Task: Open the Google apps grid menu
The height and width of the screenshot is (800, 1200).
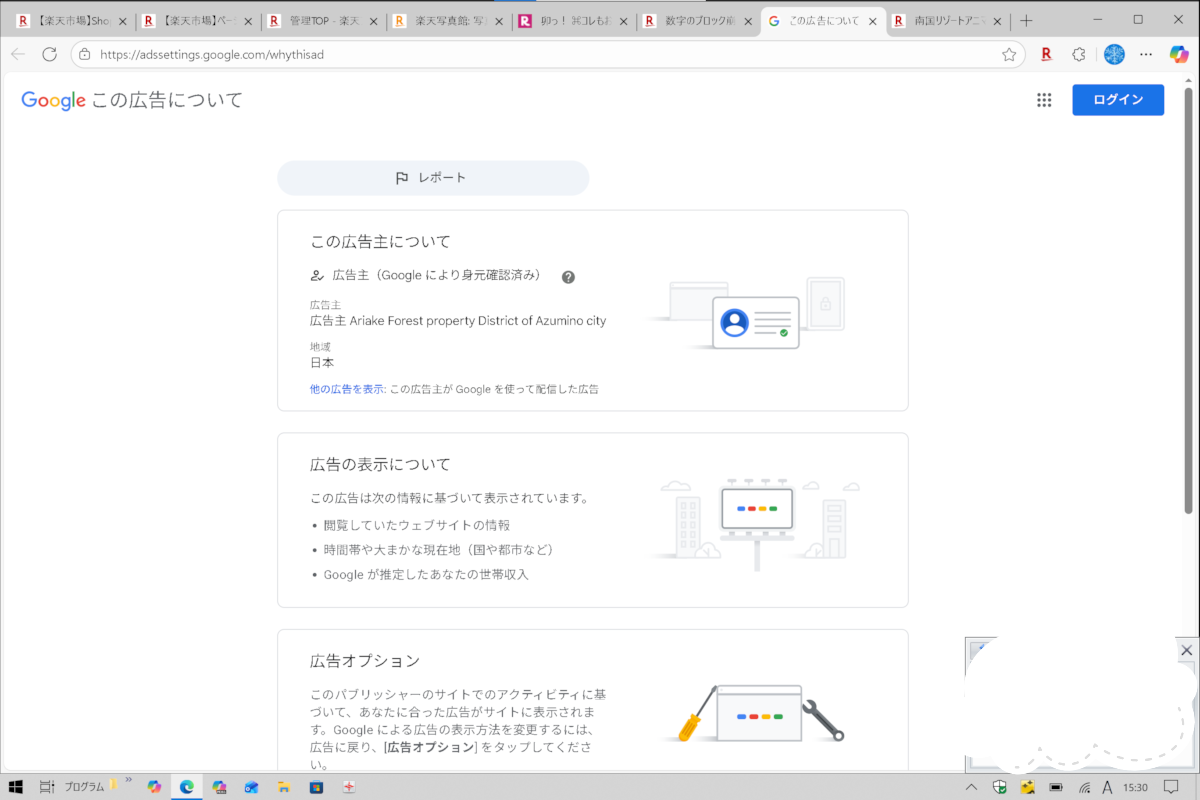Action: pos(1044,100)
